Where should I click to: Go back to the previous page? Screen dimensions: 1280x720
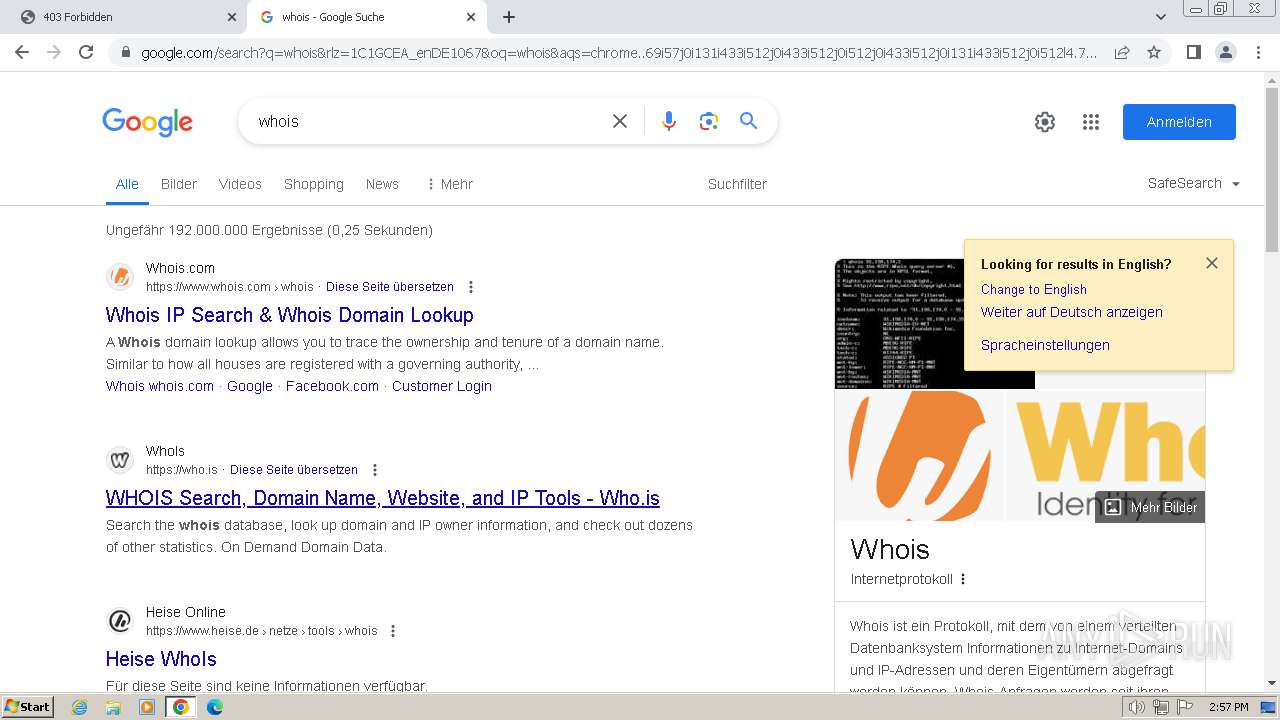(x=22, y=52)
